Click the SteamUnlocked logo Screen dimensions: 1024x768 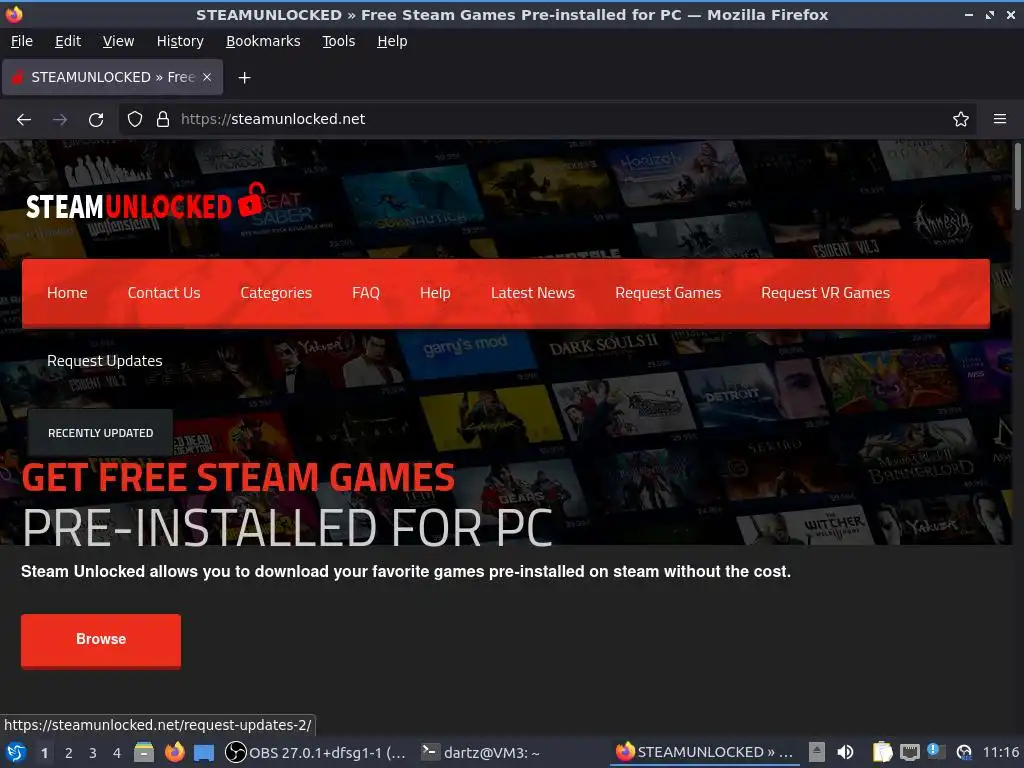tap(145, 203)
